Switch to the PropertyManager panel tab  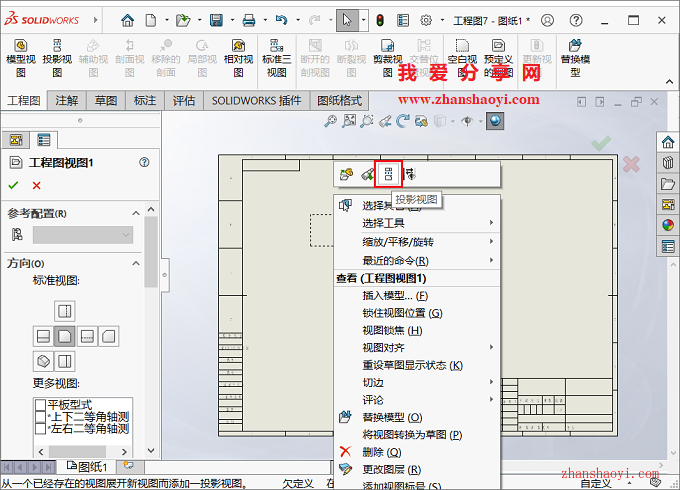pos(44,140)
